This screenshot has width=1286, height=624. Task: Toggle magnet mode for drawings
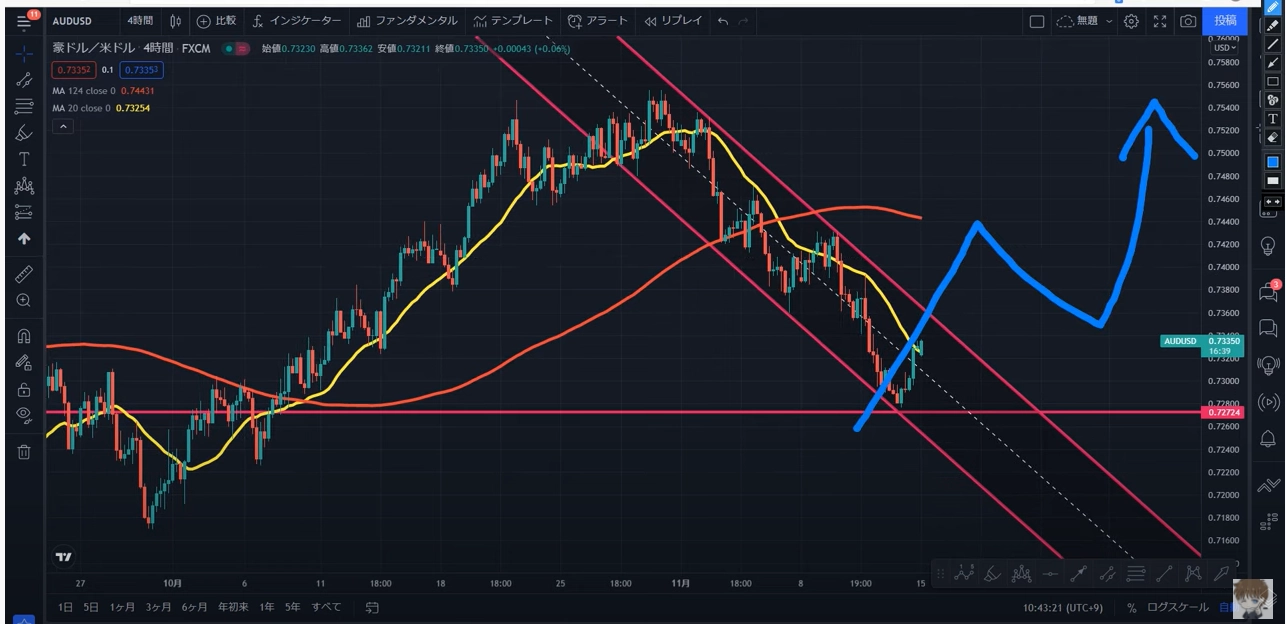(x=24, y=336)
